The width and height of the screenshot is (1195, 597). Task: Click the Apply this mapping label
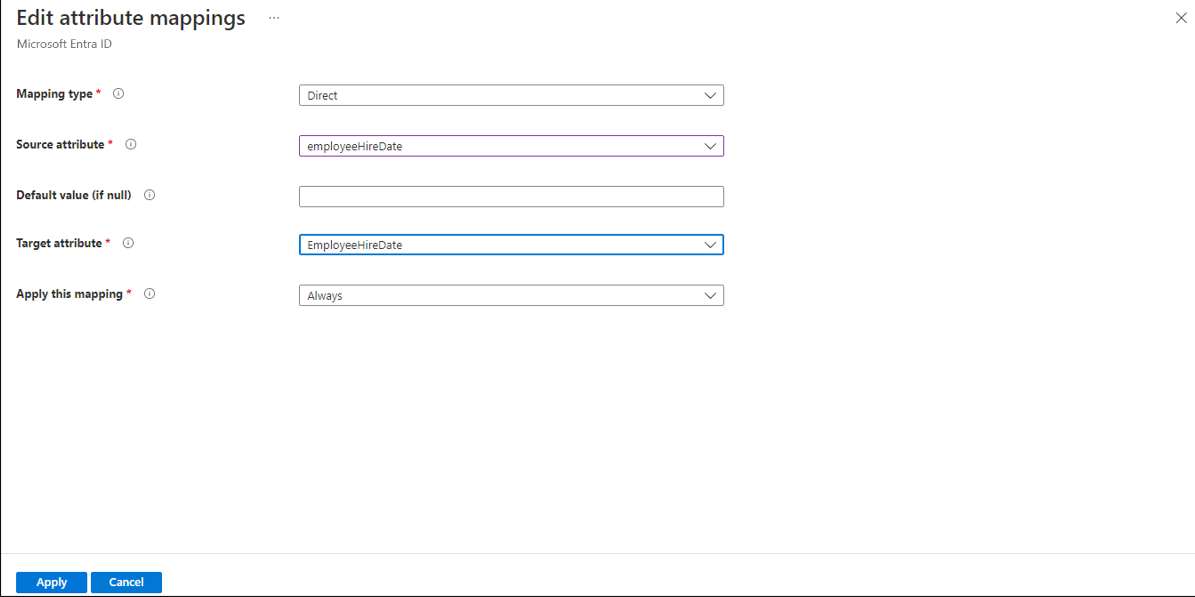pos(71,294)
